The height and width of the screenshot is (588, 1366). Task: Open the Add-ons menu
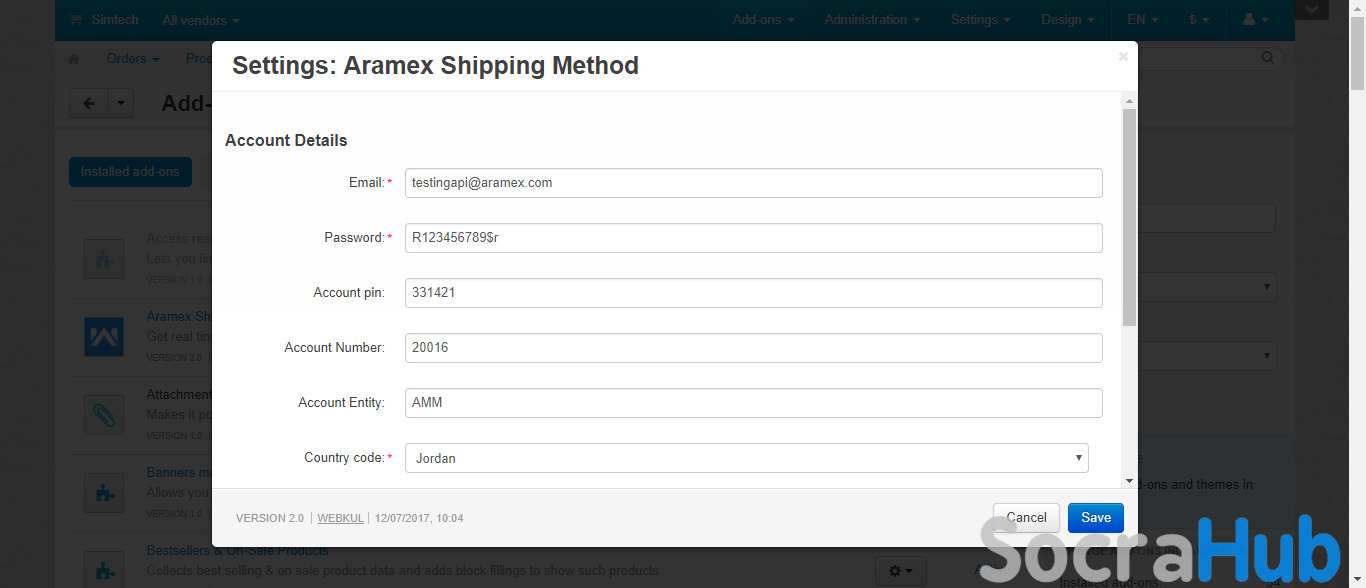click(x=764, y=20)
